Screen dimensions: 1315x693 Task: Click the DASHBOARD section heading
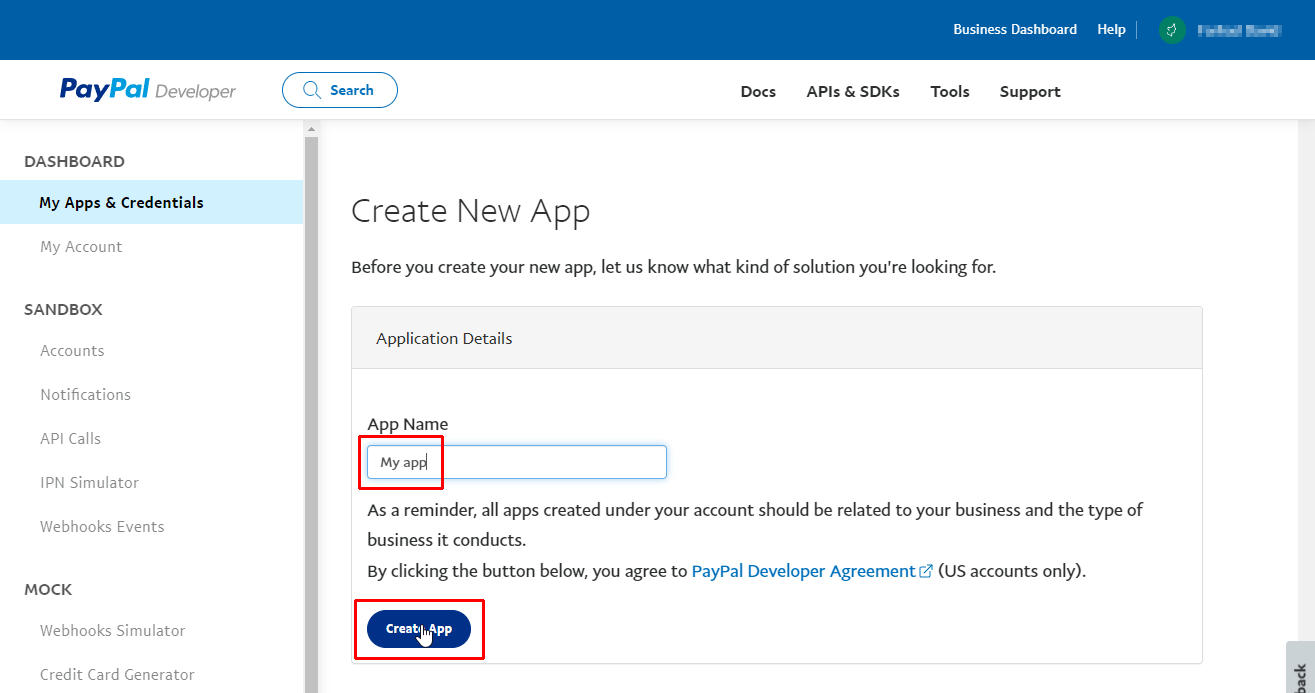coord(74,161)
